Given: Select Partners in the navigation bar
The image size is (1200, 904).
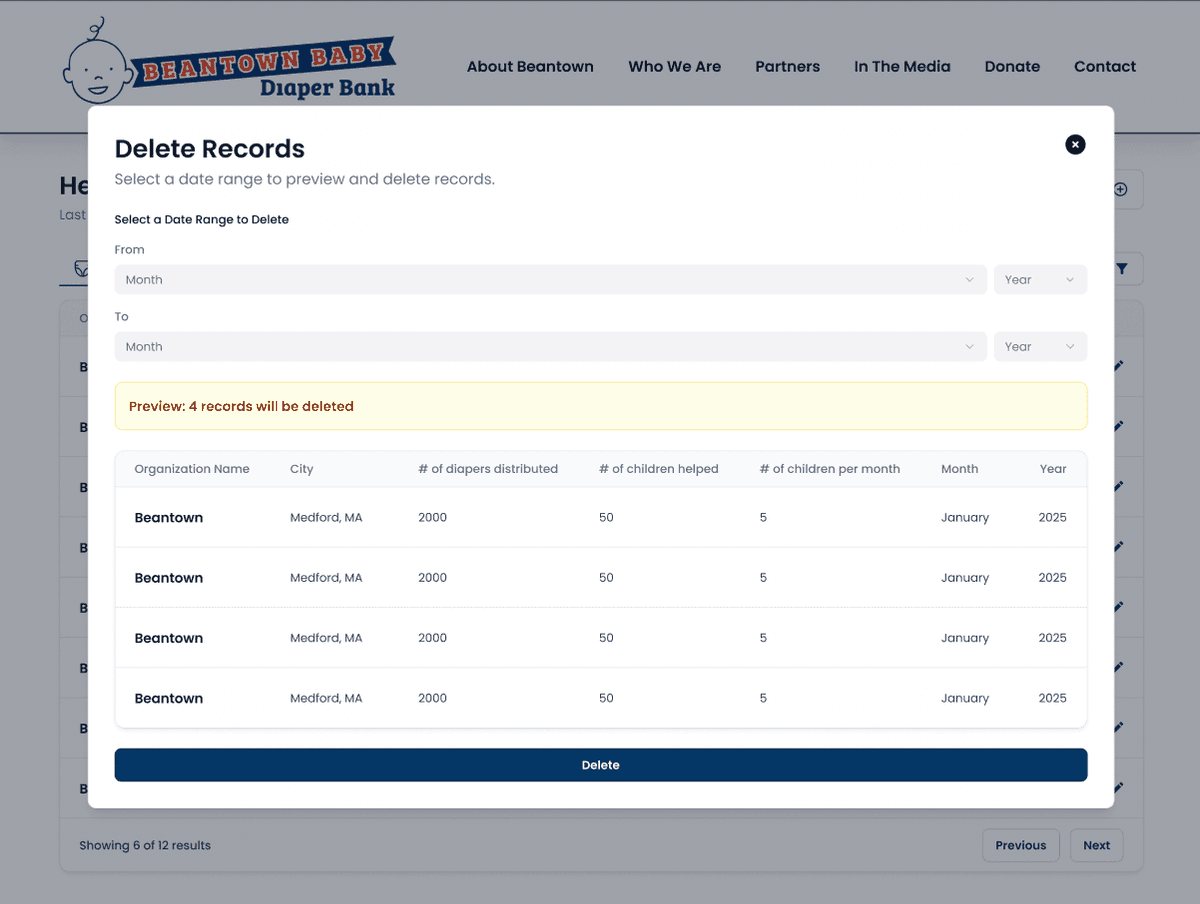Looking at the screenshot, I should pos(787,67).
